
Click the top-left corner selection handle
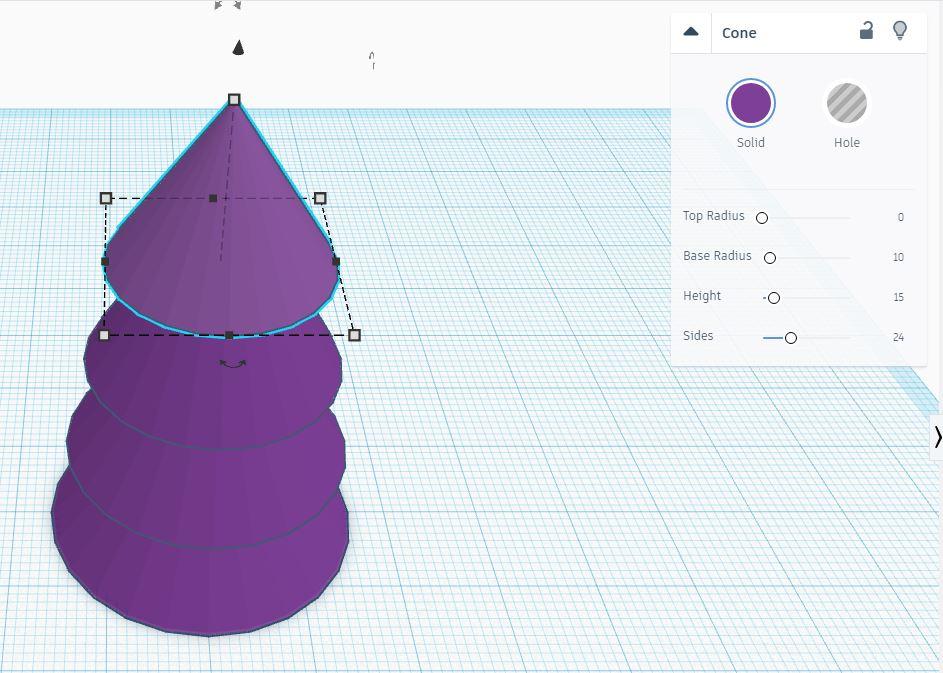click(x=106, y=198)
